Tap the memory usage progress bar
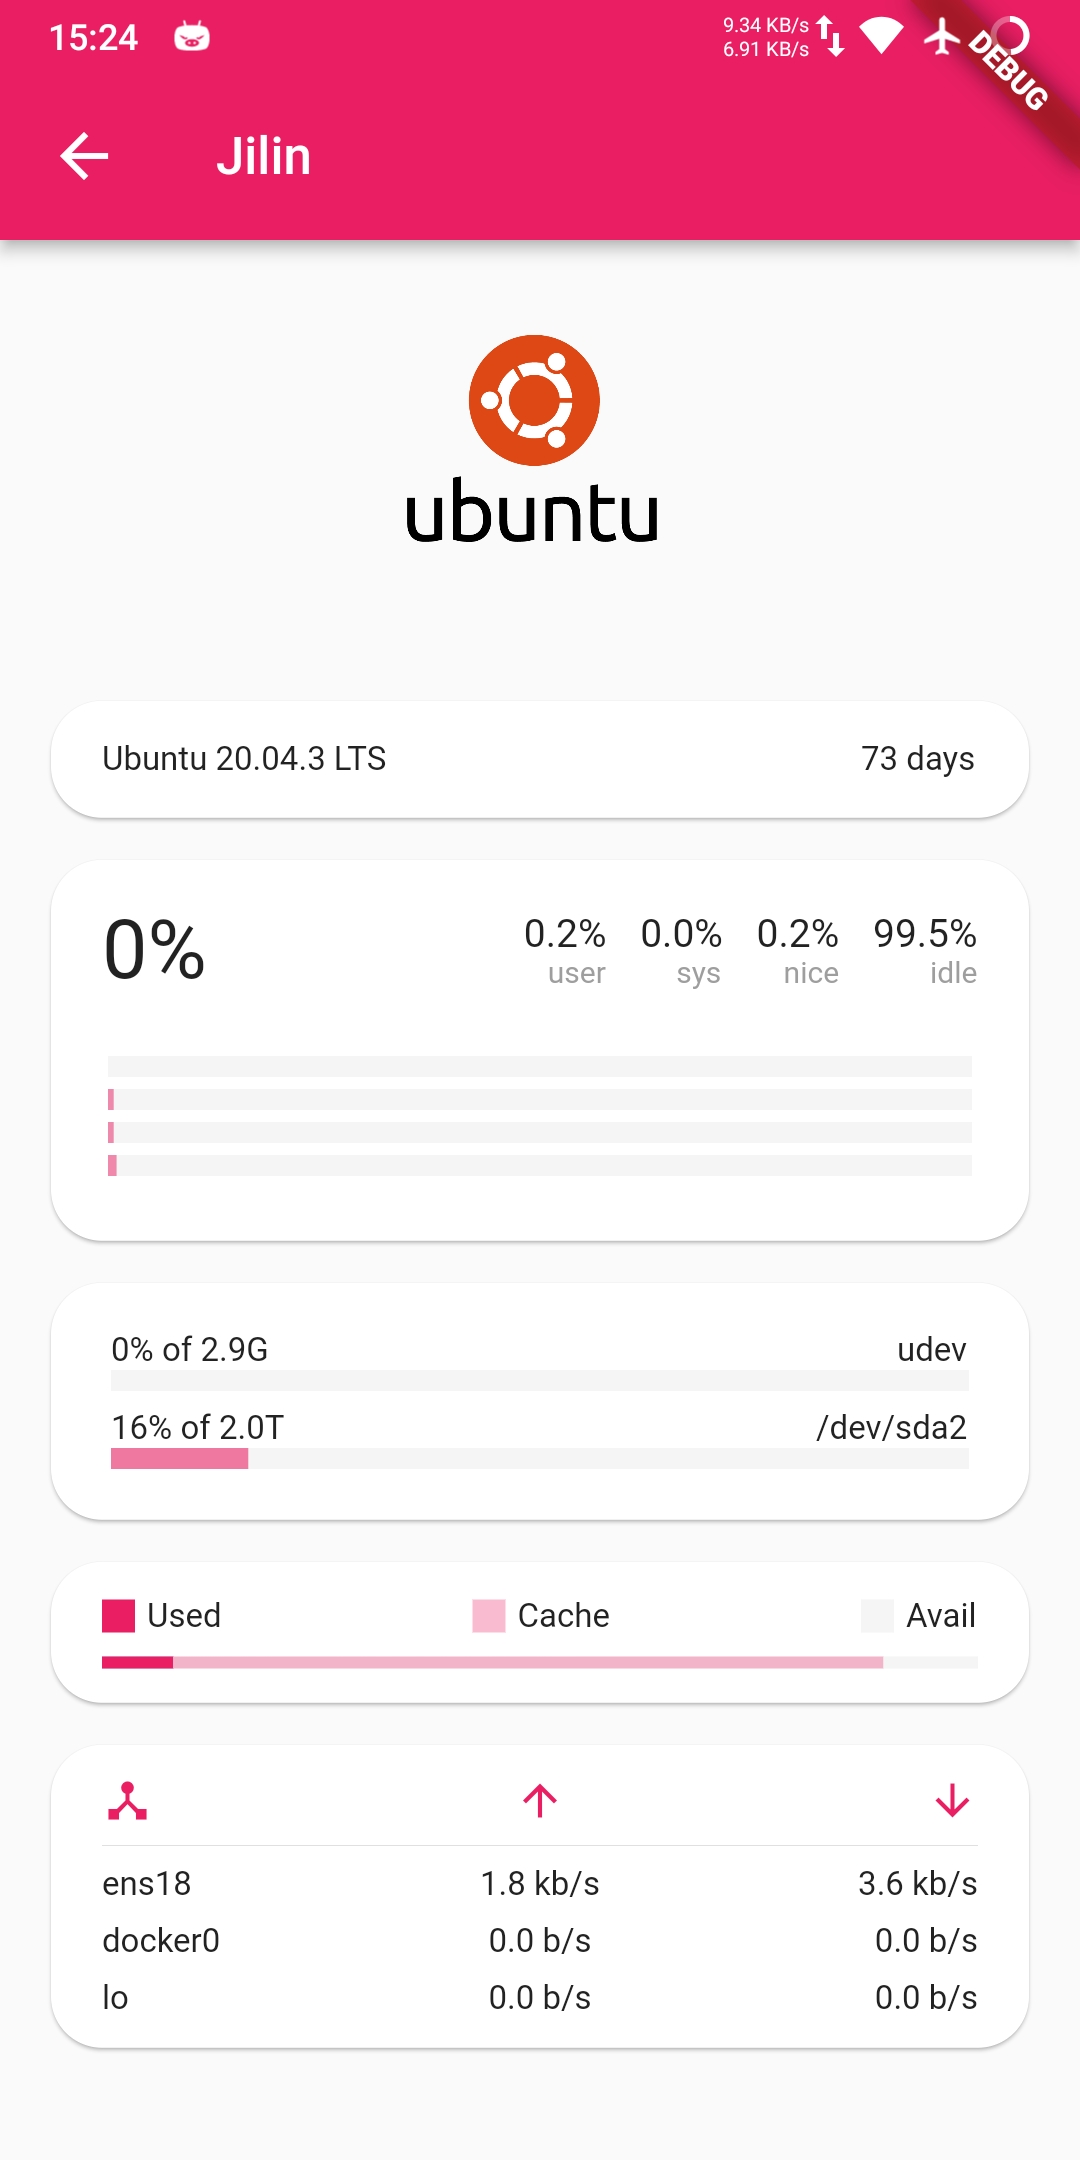1080x2160 pixels. (x=540, y=1662)
